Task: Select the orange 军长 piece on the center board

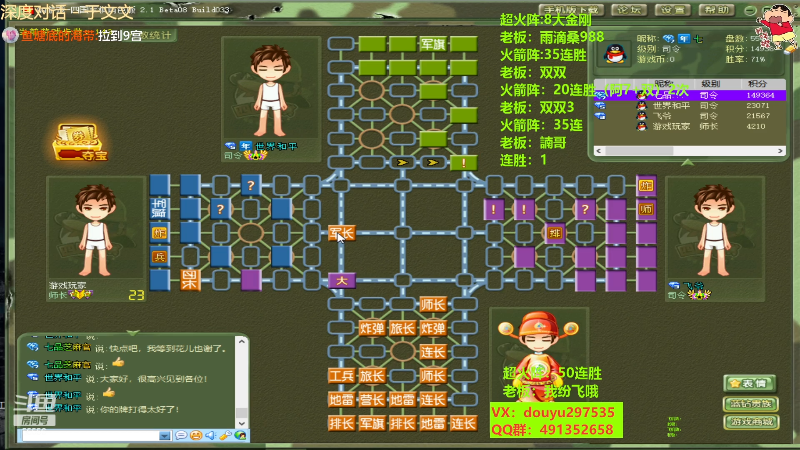Action: click(x=341, y=233)
